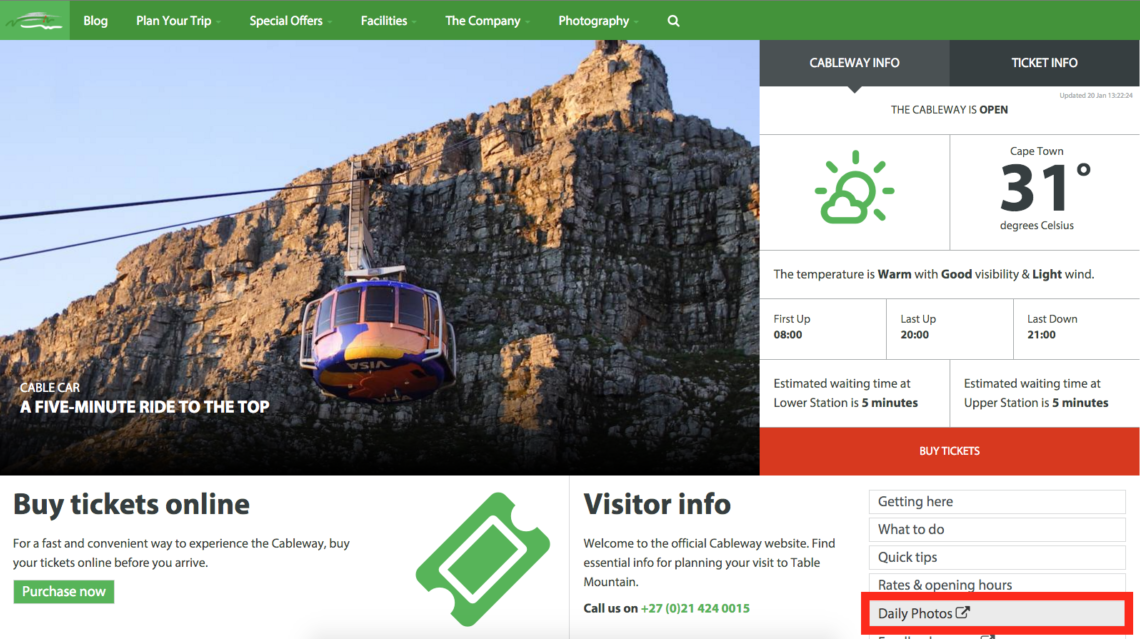Open the Daily Photos link
This screenshot has height=639, width=1140.
tap(997, 614)
